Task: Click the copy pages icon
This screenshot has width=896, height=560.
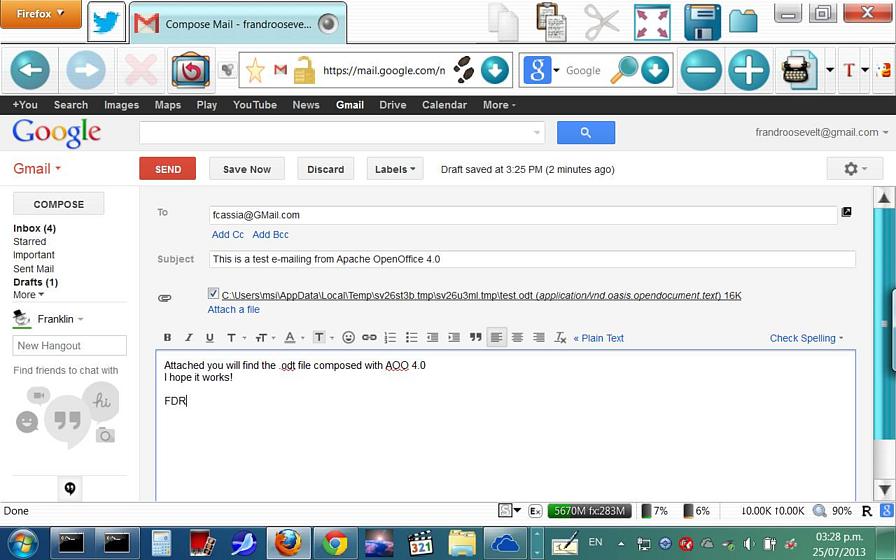Action: (503, 22)
